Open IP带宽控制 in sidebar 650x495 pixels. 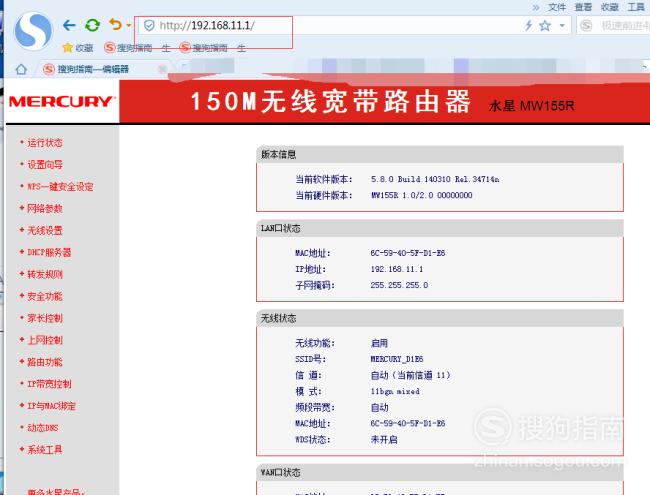click(49, 384)
